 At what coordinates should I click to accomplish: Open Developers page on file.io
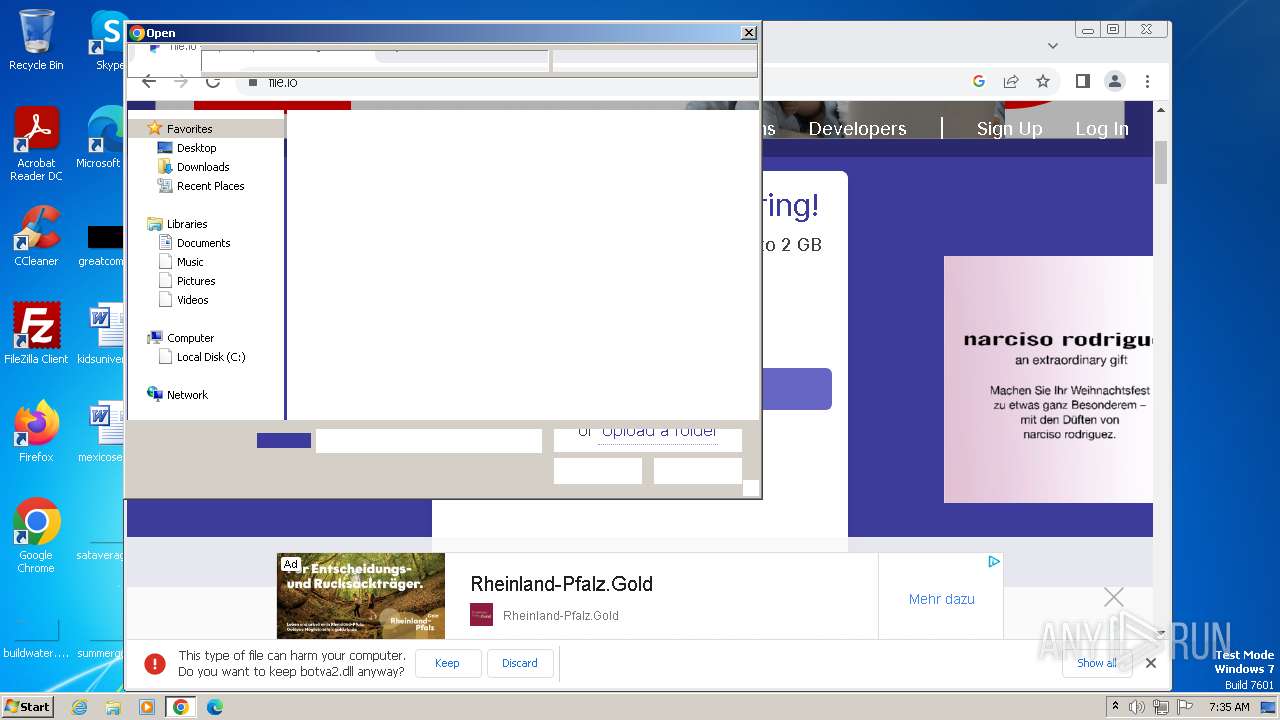pos(857,128)
